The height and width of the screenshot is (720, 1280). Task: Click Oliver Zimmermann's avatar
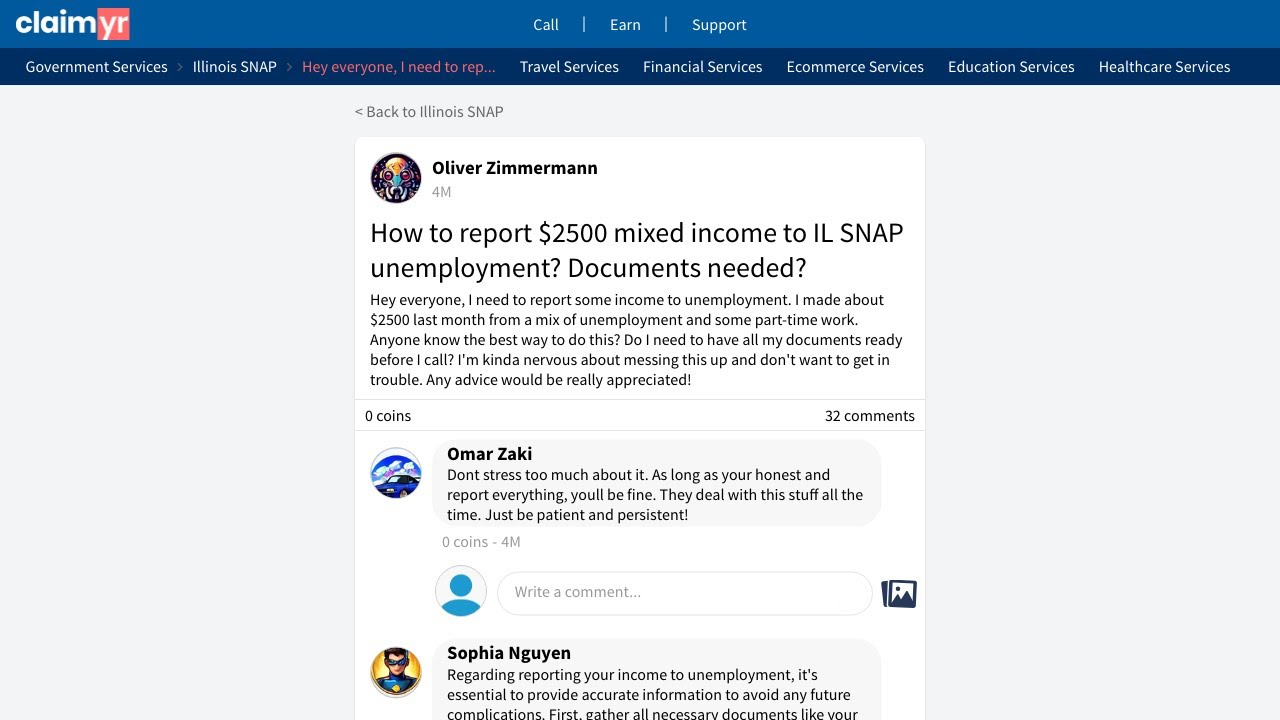pyautogui.click(x=396, y=178)
